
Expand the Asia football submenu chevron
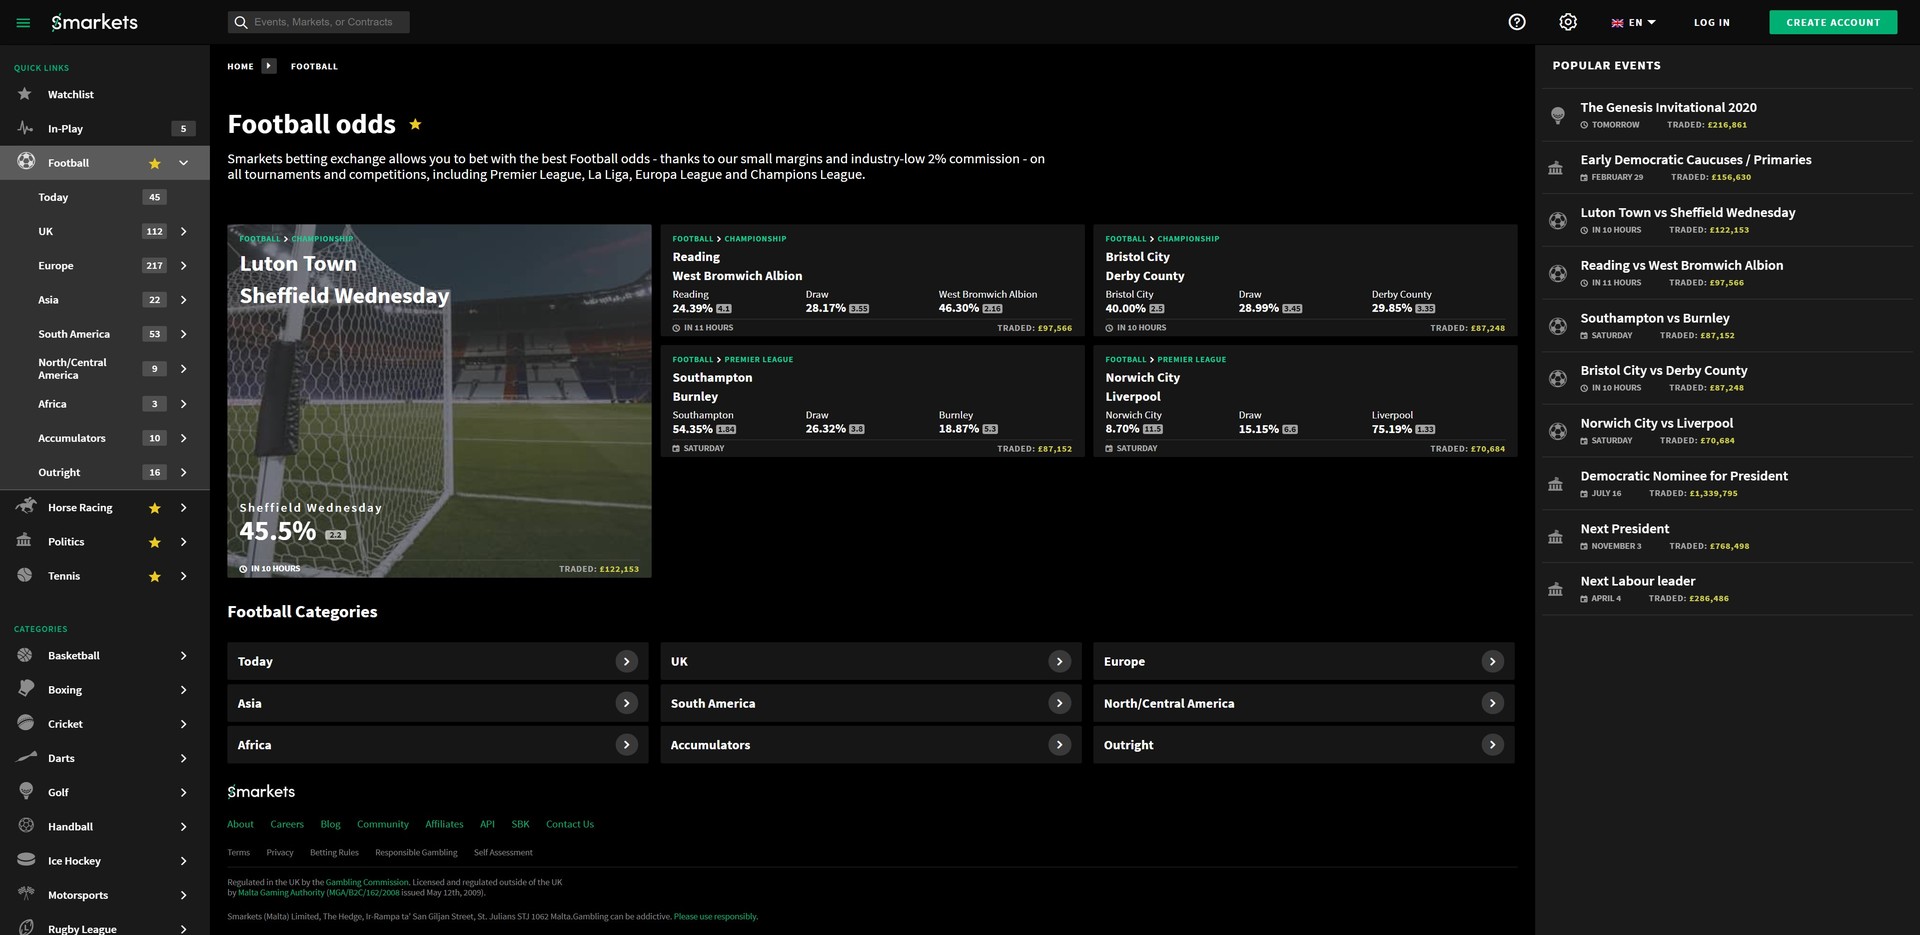tap(184, 300)
